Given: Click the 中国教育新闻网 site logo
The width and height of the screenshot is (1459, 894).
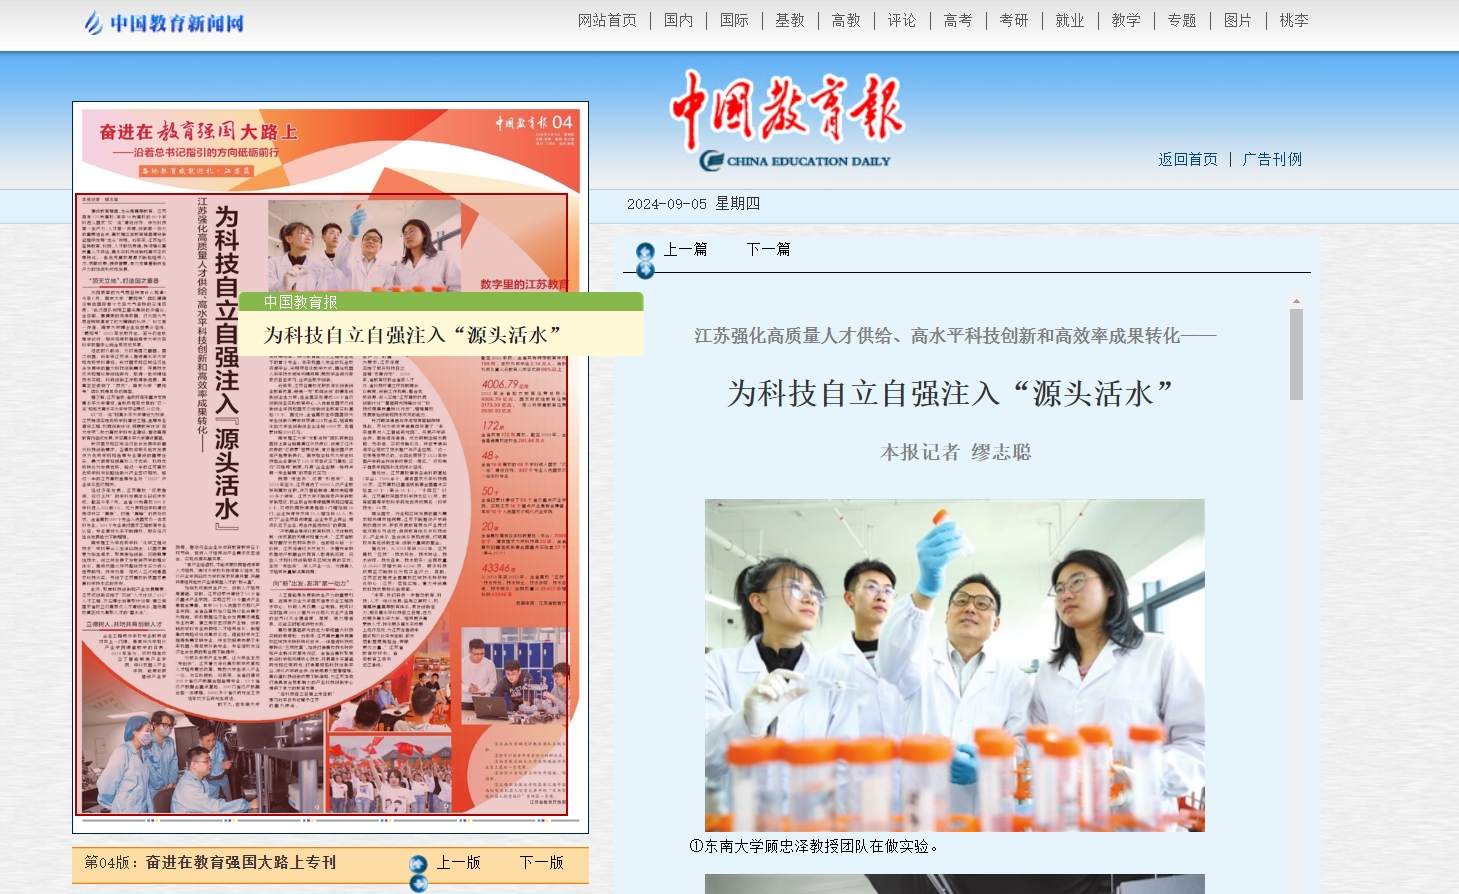Looking at the screenshot, I should 164,22.
